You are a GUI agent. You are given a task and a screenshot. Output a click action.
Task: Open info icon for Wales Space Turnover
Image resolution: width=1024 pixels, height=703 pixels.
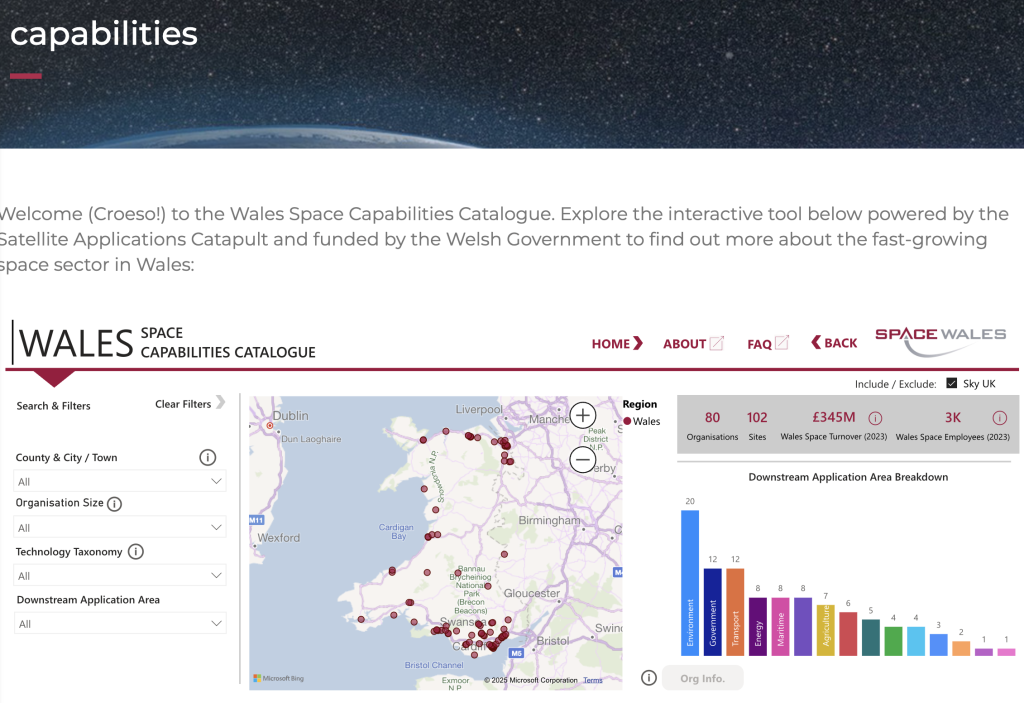tap(875, 418)
